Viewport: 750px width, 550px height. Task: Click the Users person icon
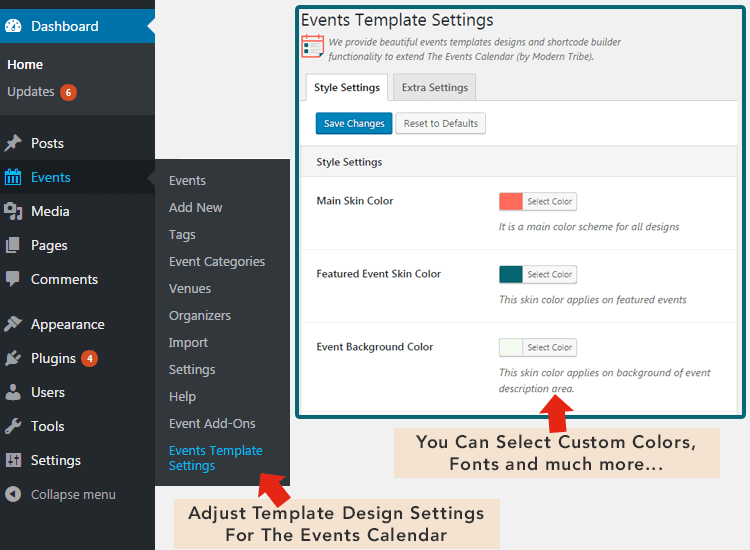pyautogui.click(x=13, y=392)
